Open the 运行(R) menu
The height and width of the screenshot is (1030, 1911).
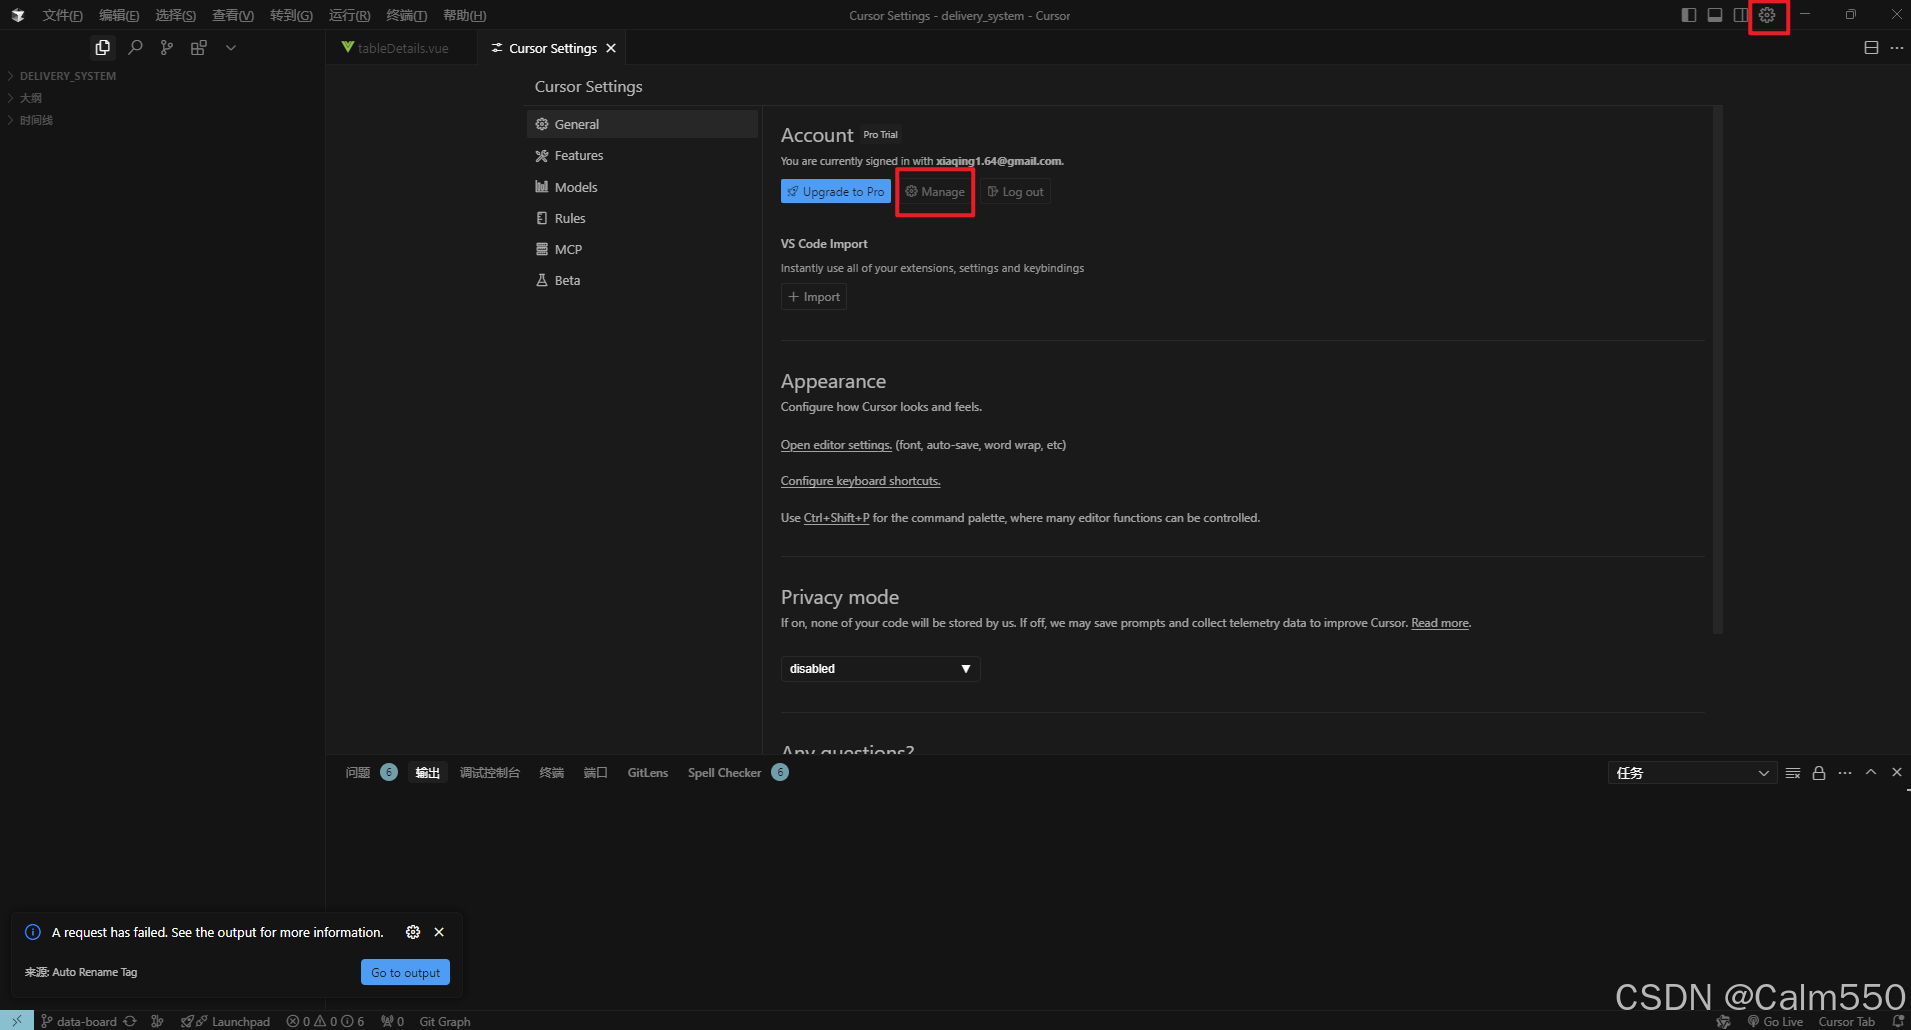coord(349,15)
